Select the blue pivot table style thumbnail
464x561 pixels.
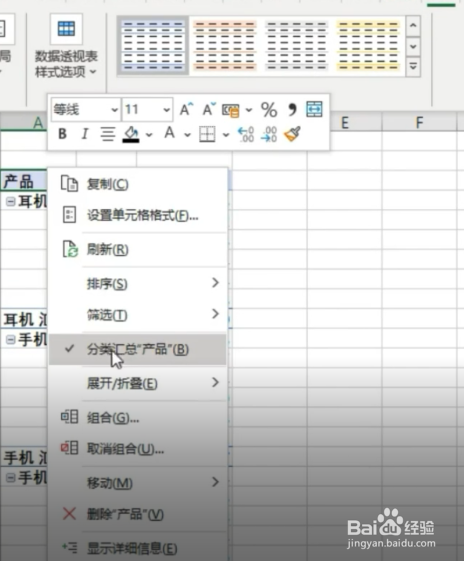pyautogui.click(x=153, y=45)
